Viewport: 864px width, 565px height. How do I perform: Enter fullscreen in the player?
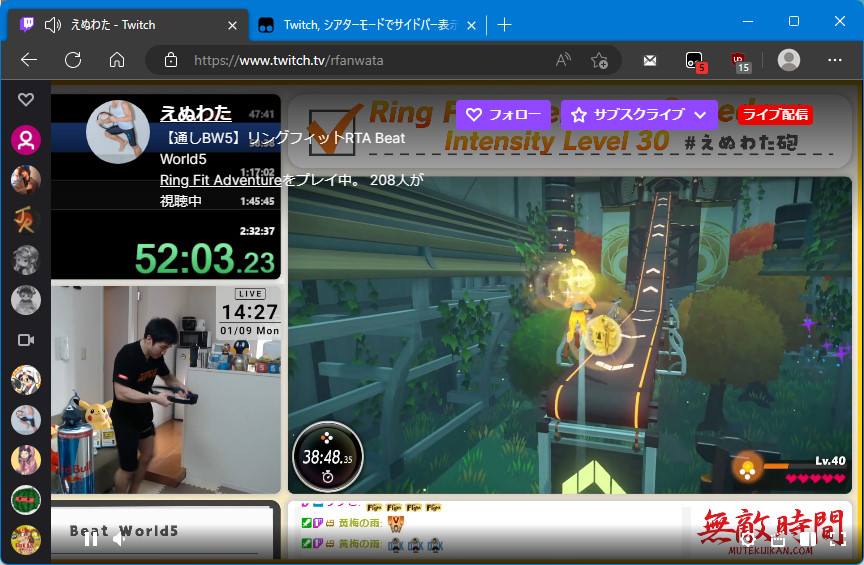(836, 539)
